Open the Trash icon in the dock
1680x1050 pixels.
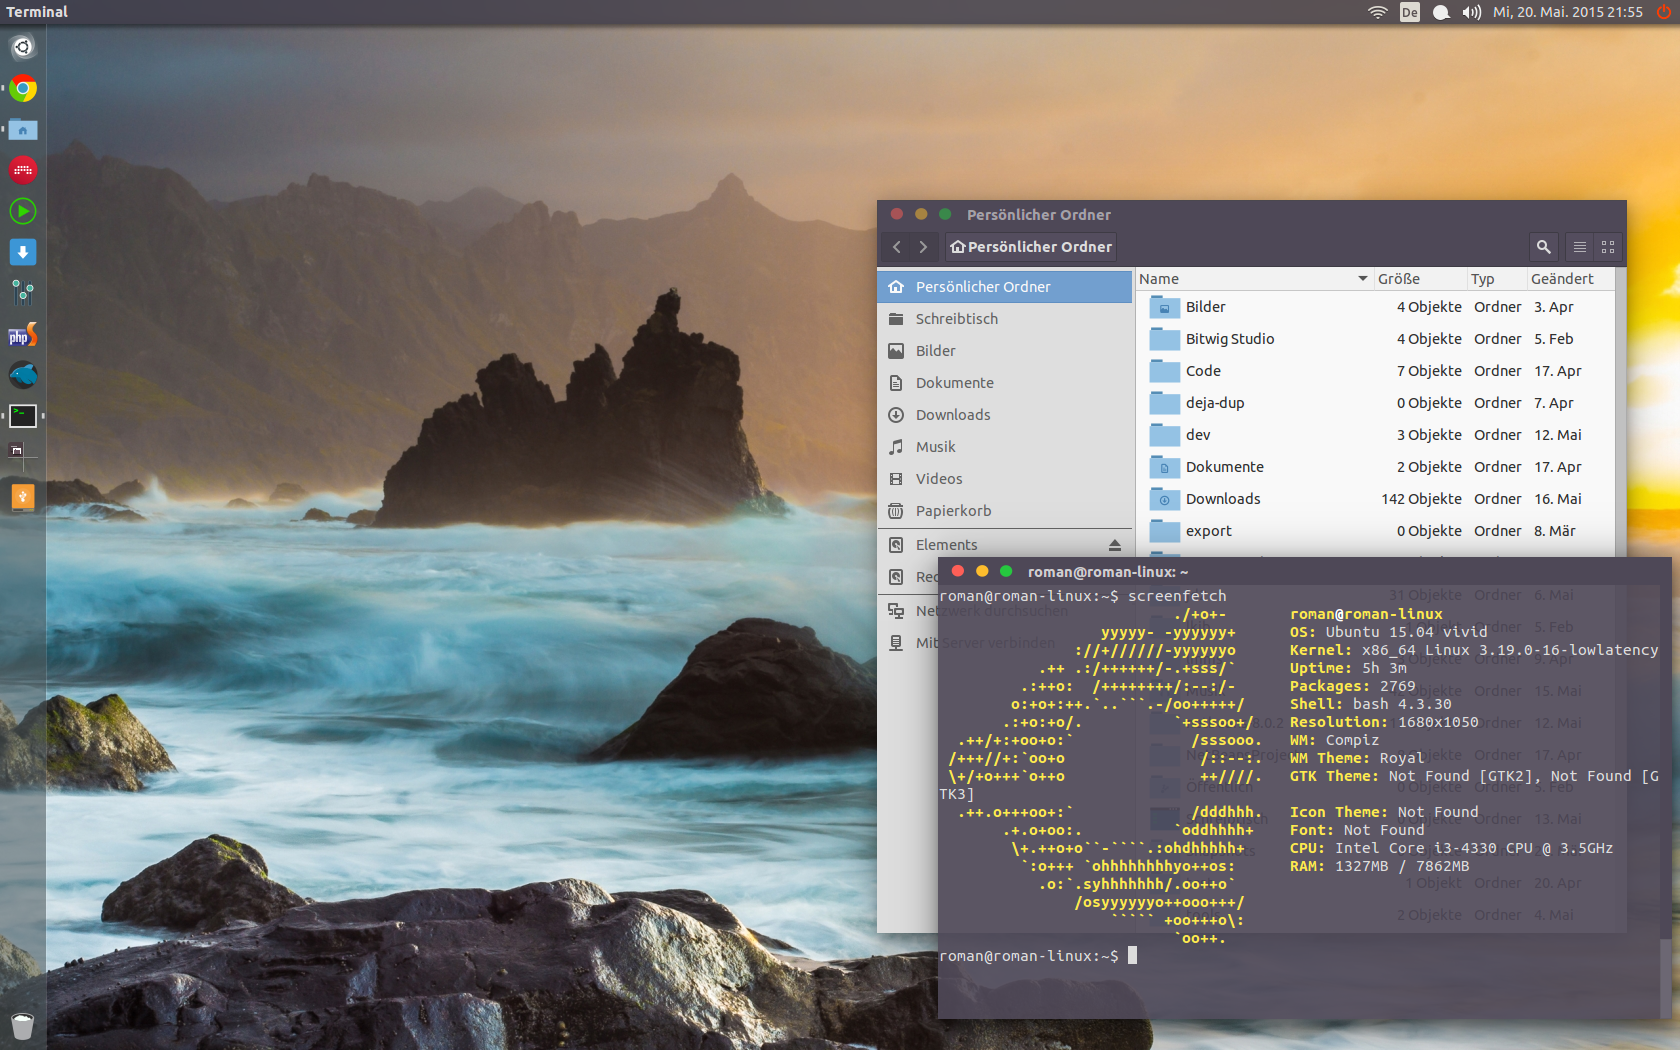(23, 1025)
